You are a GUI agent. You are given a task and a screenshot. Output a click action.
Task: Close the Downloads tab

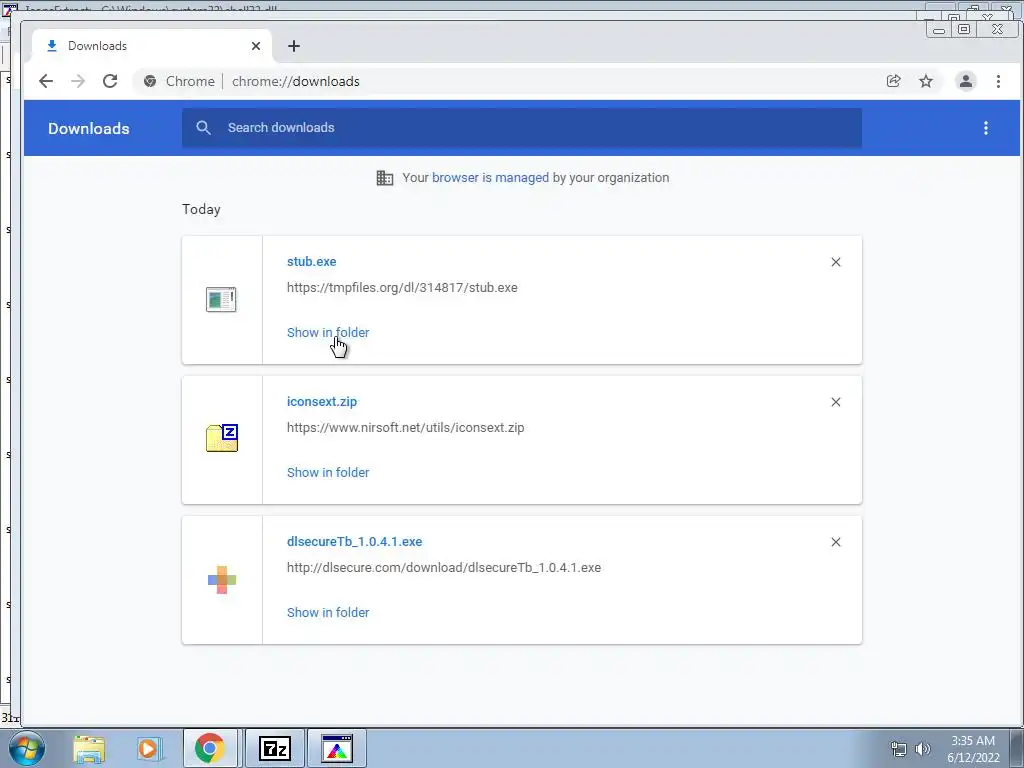[256, 46]
